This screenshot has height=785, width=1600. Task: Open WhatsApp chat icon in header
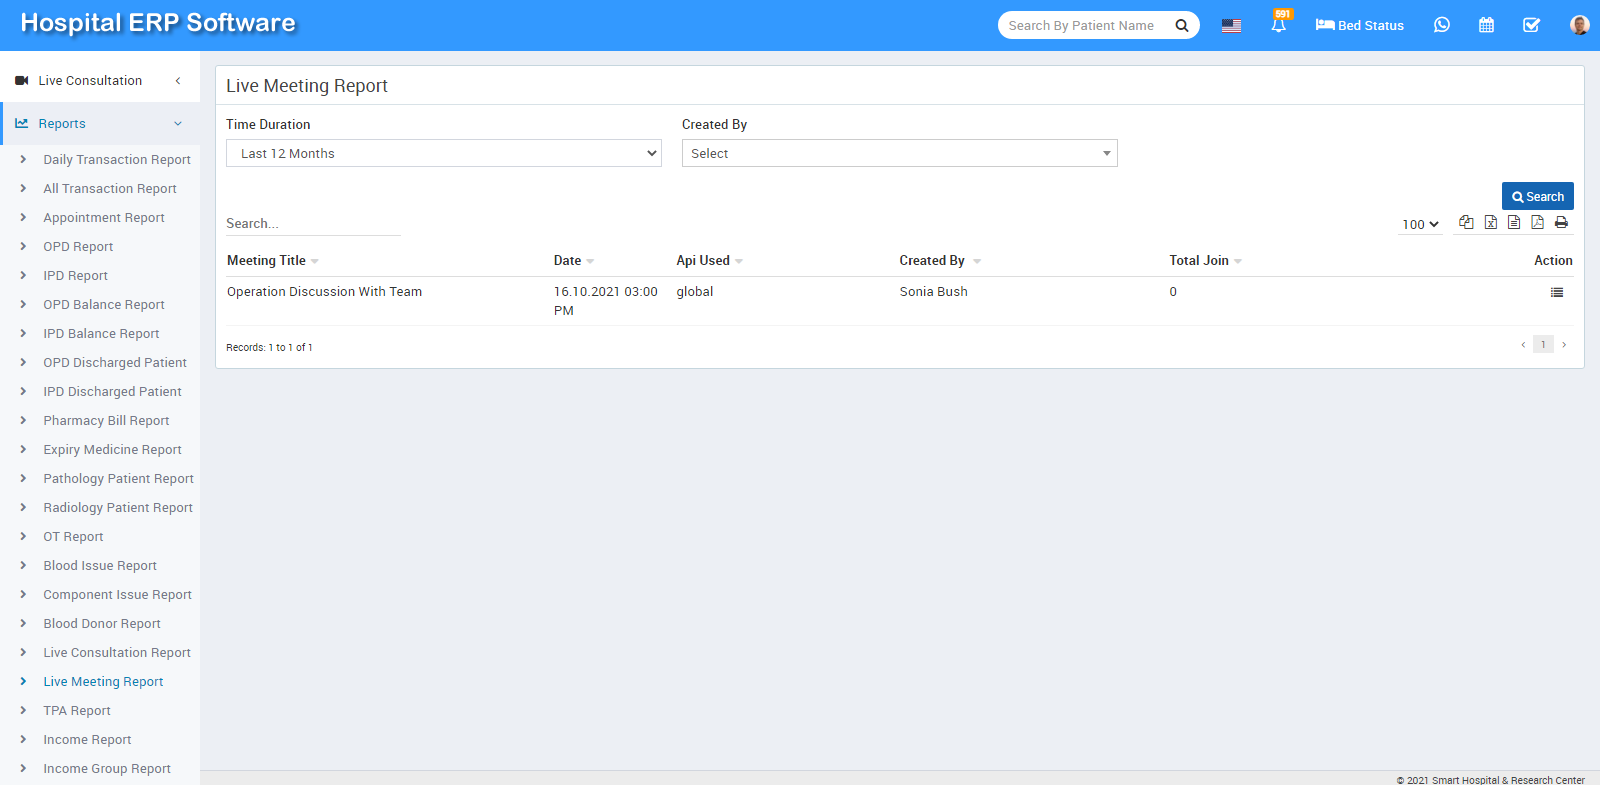(x=1441, y=25)
